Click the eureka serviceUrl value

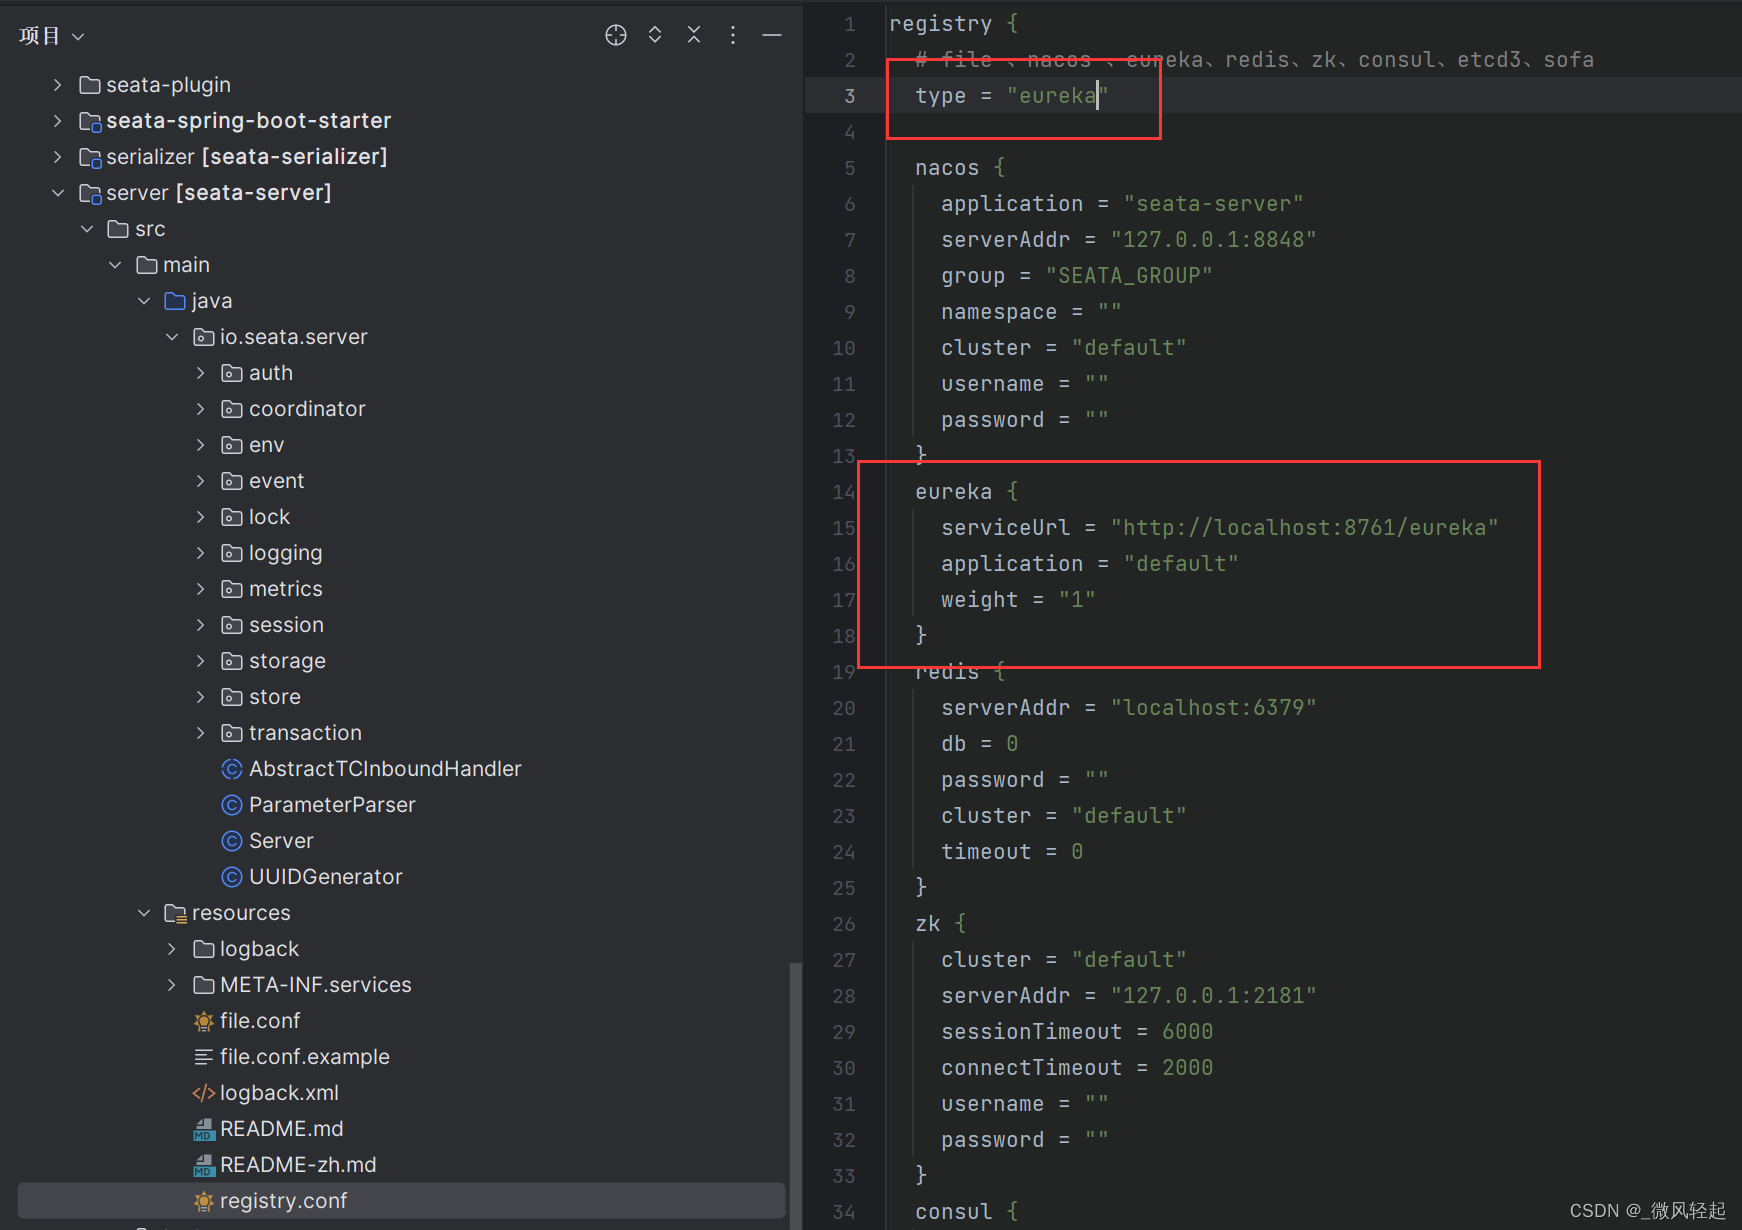[1304, 528]
